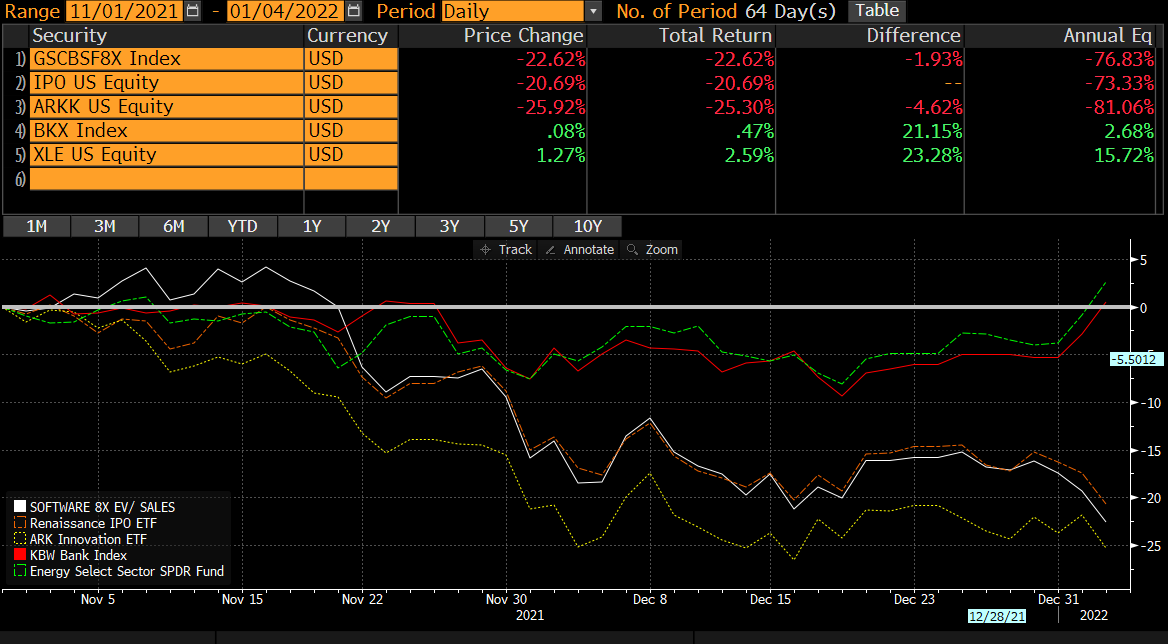Select the 1M time range tab
The width and height of the screenshot is (1168, 644).
tap(37, 226)
